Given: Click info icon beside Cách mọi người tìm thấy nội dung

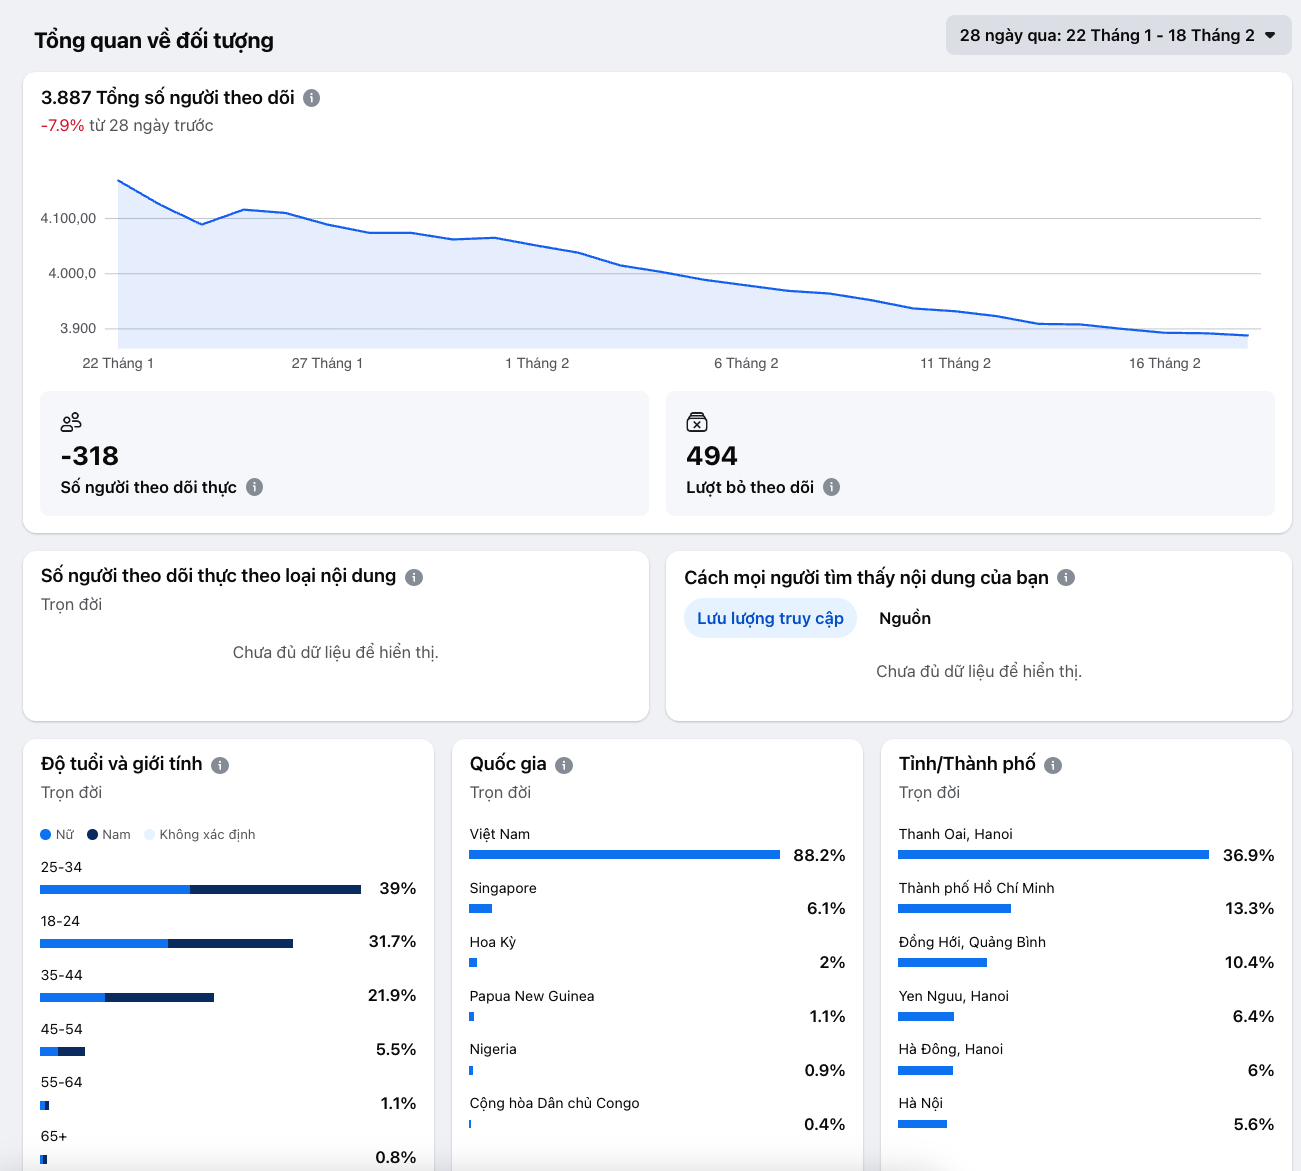Looking at the screenshot, I should tap(1066, 578).
